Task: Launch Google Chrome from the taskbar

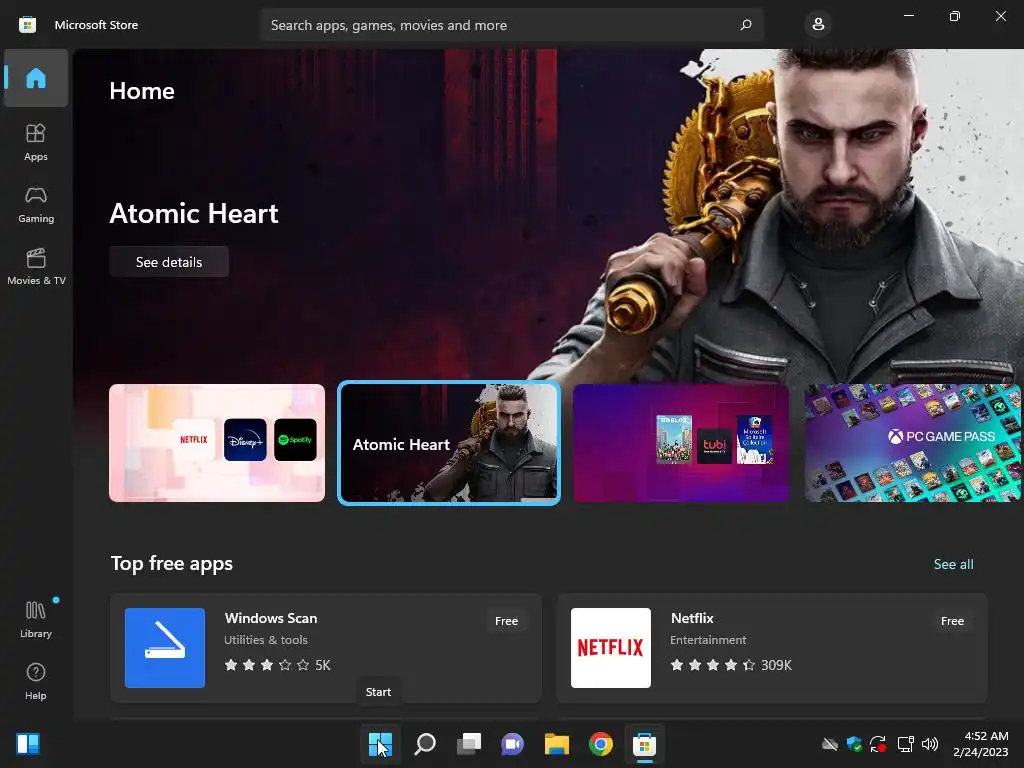Action: (x=601, y=744)
